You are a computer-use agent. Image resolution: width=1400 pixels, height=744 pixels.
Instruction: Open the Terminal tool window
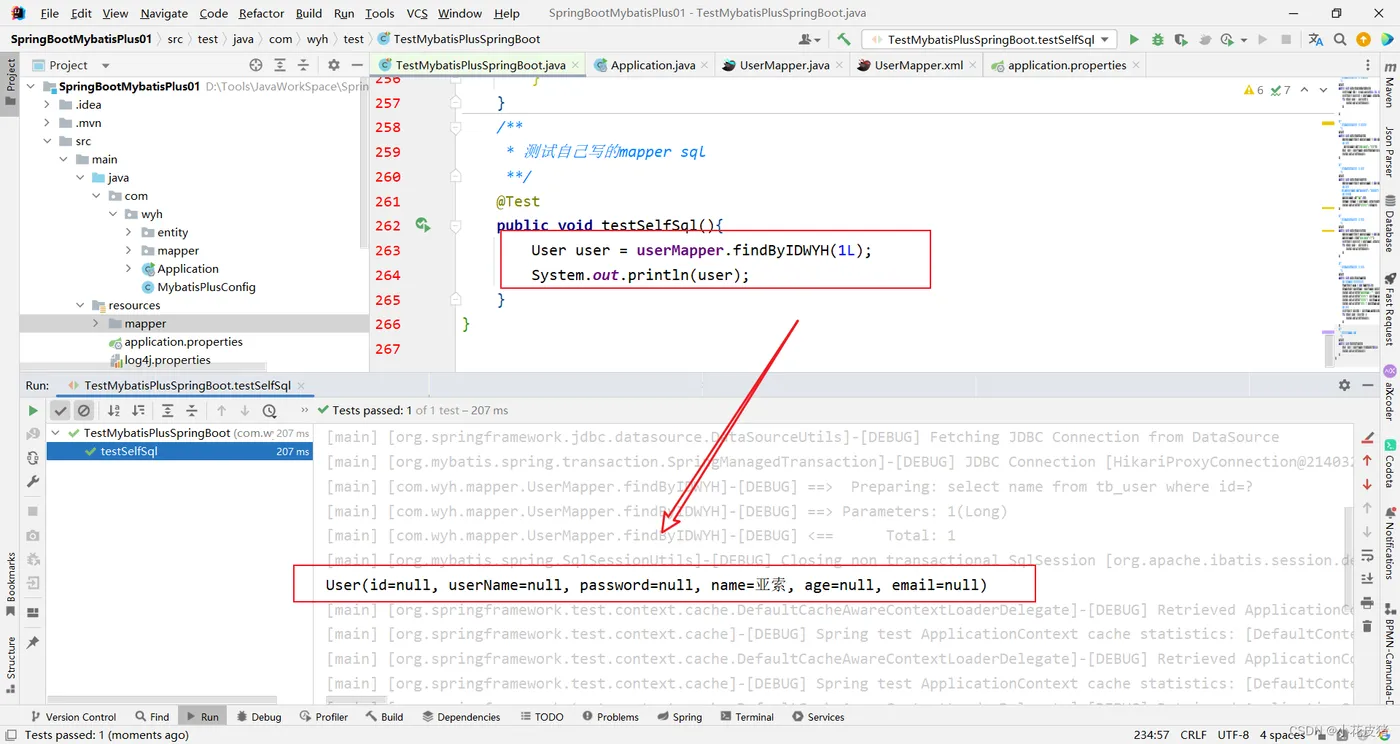point(746,717)
